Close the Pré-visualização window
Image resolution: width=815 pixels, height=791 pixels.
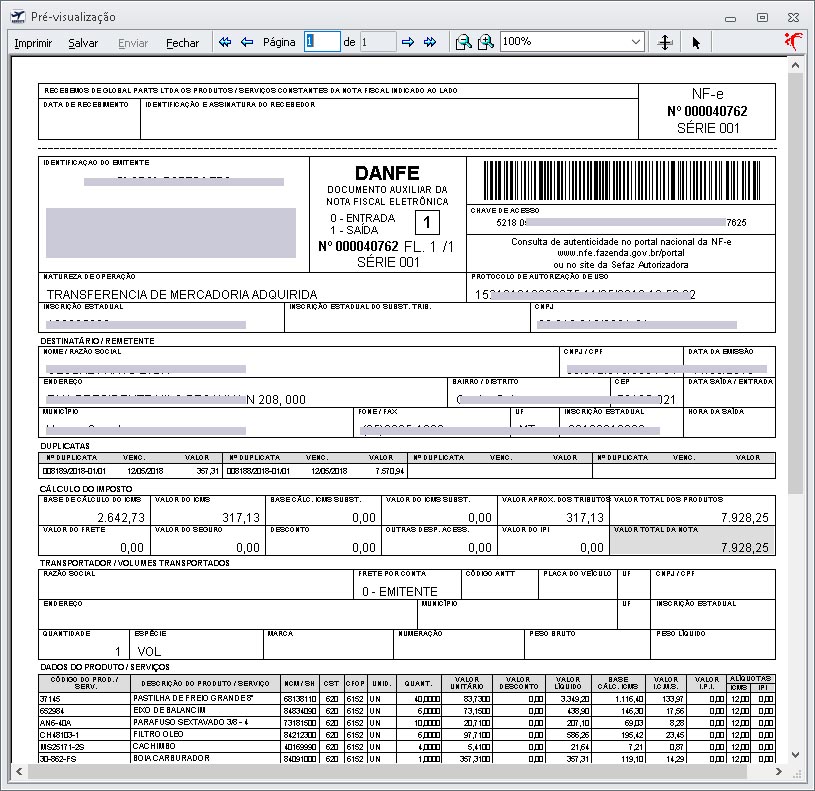(793, 18)
